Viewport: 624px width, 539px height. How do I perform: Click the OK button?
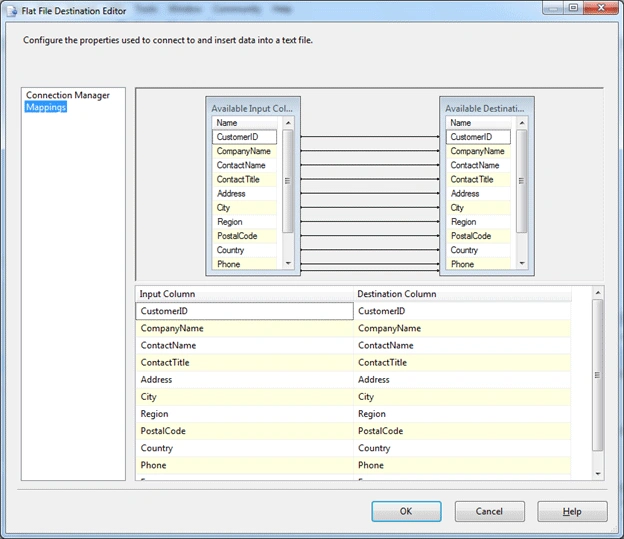[x=406, y=511]
